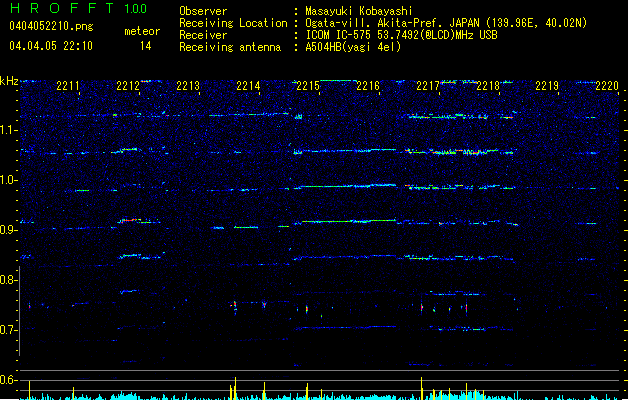
Task: Click the 2213 time marker
Action: point(188,86)
